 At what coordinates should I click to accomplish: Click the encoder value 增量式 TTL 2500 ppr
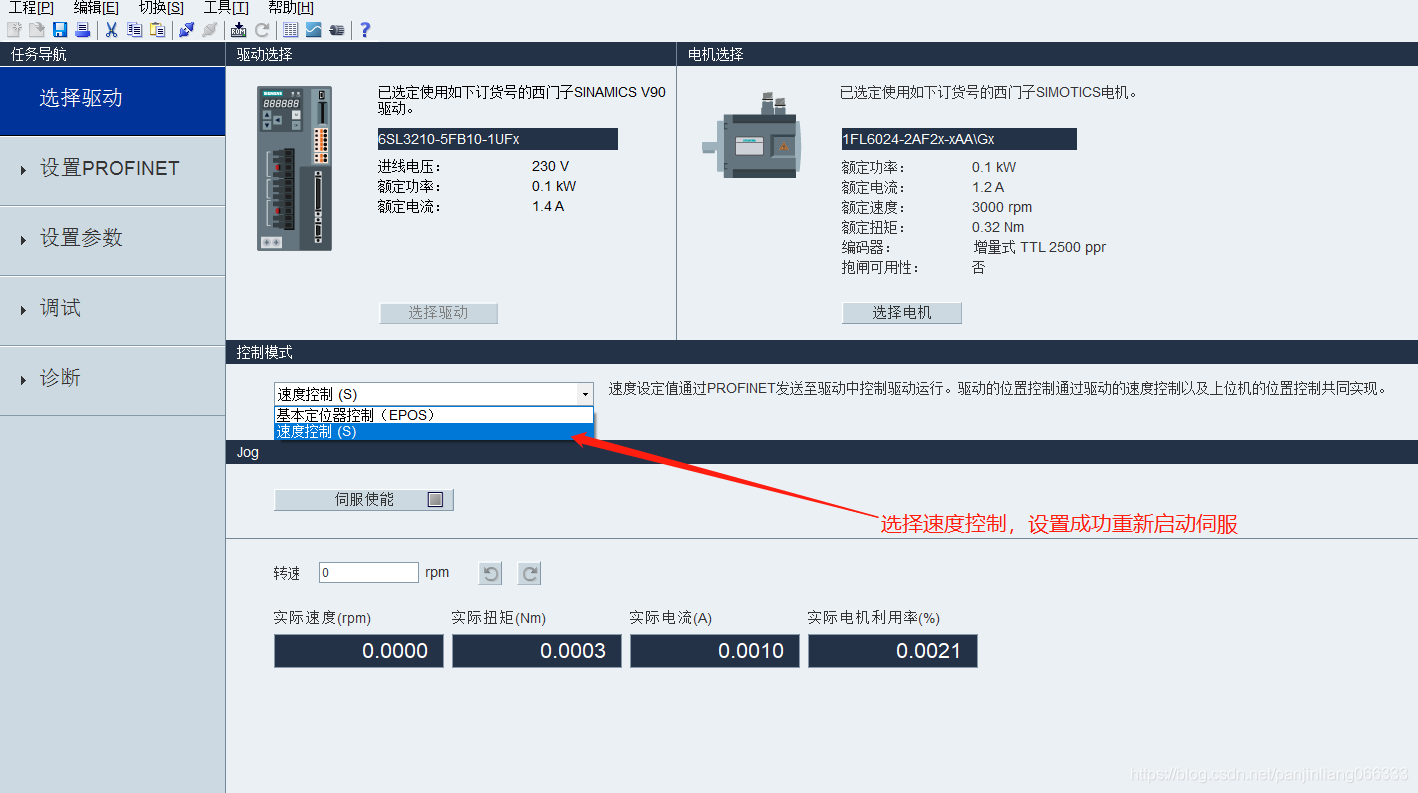[x=1040, y=247]
